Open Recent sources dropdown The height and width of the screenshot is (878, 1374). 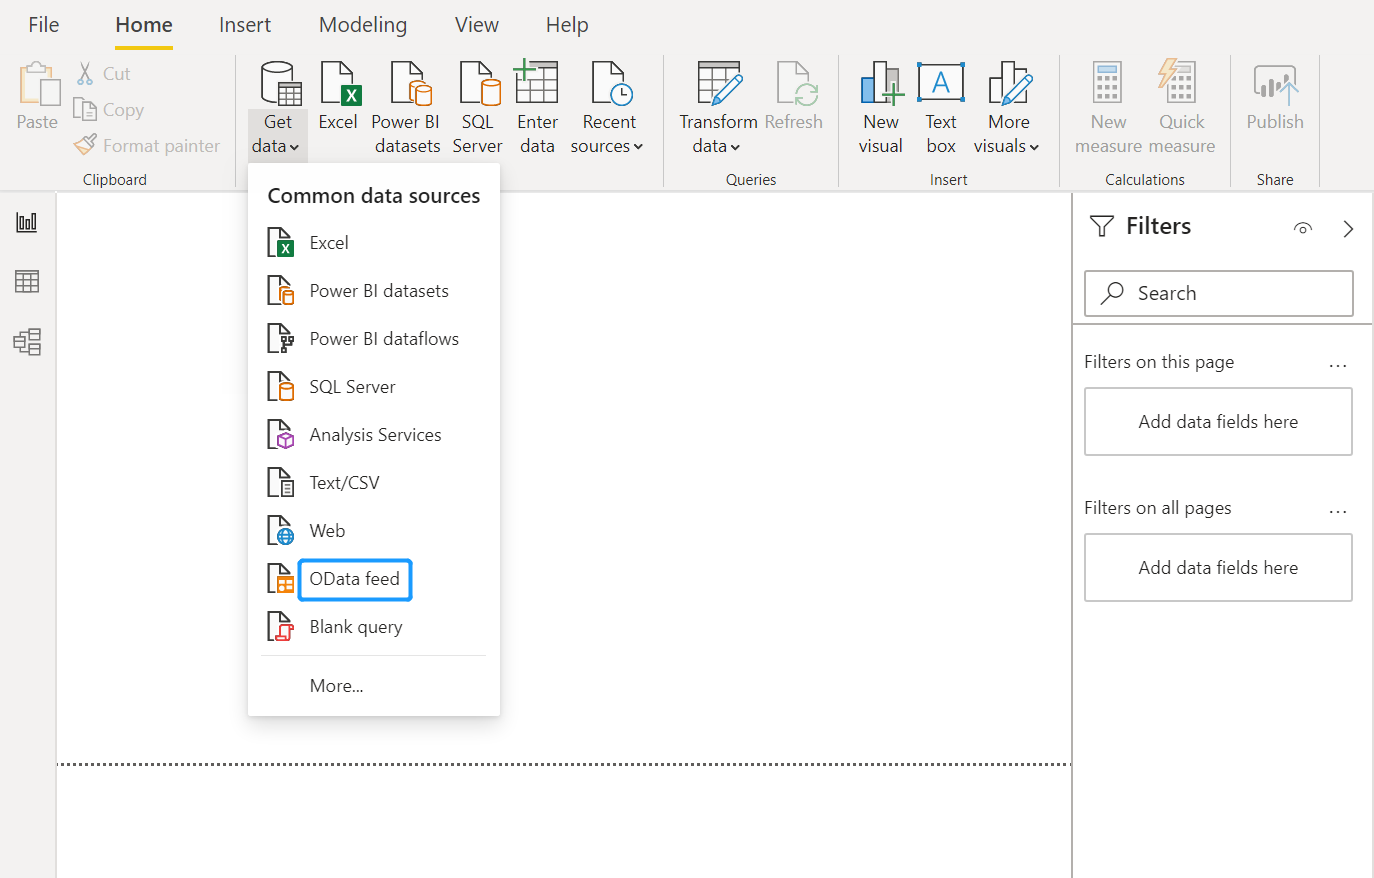607,108
